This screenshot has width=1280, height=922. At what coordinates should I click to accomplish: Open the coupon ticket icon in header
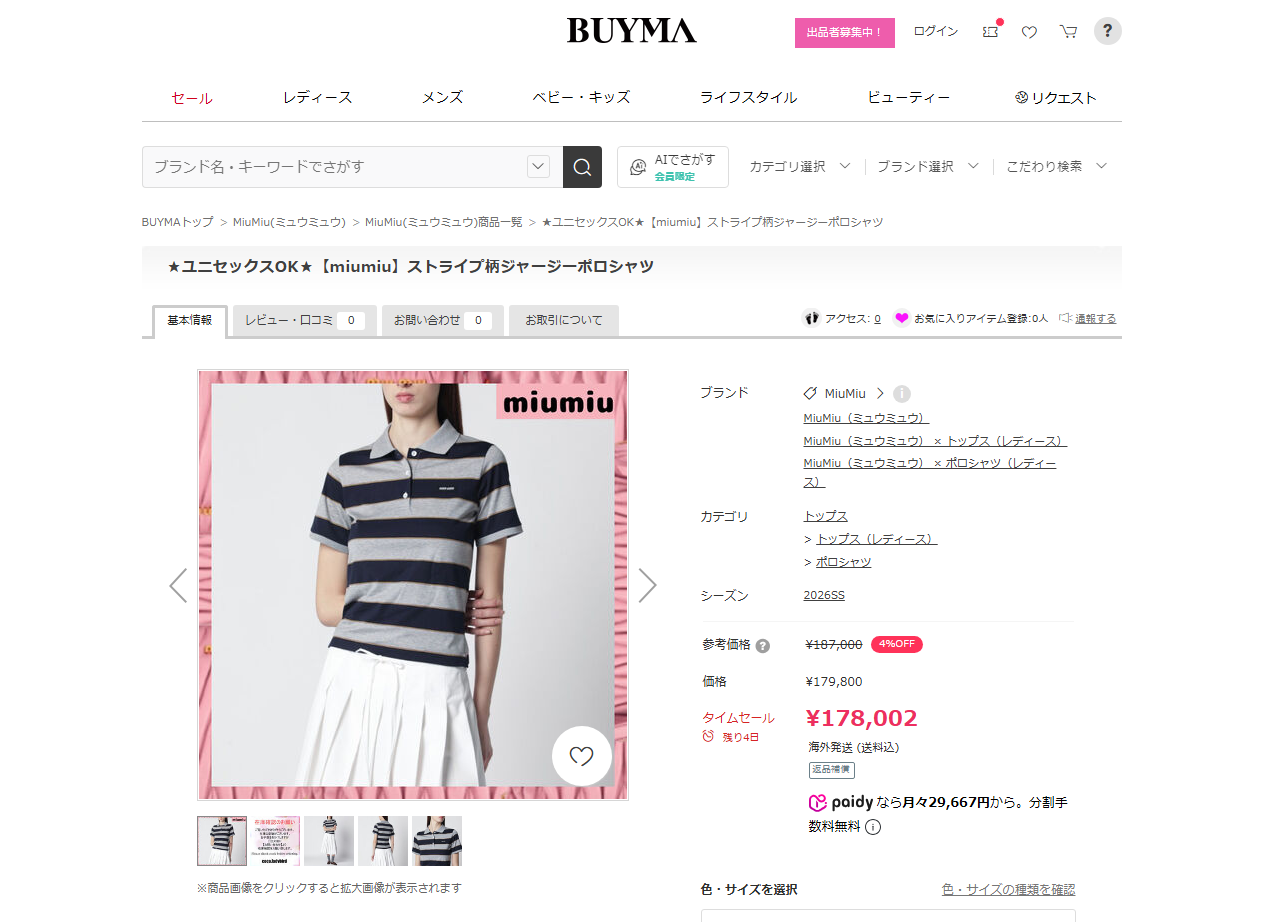pos(991,31)
